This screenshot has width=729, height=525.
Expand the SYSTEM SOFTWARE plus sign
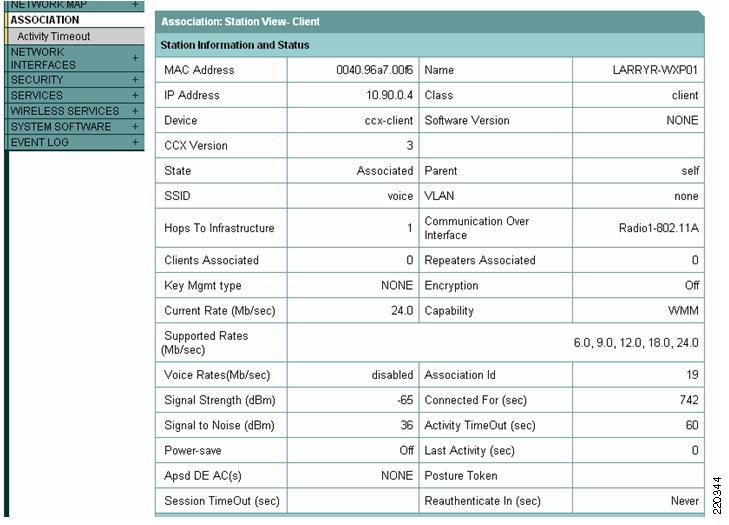point(135,126)
